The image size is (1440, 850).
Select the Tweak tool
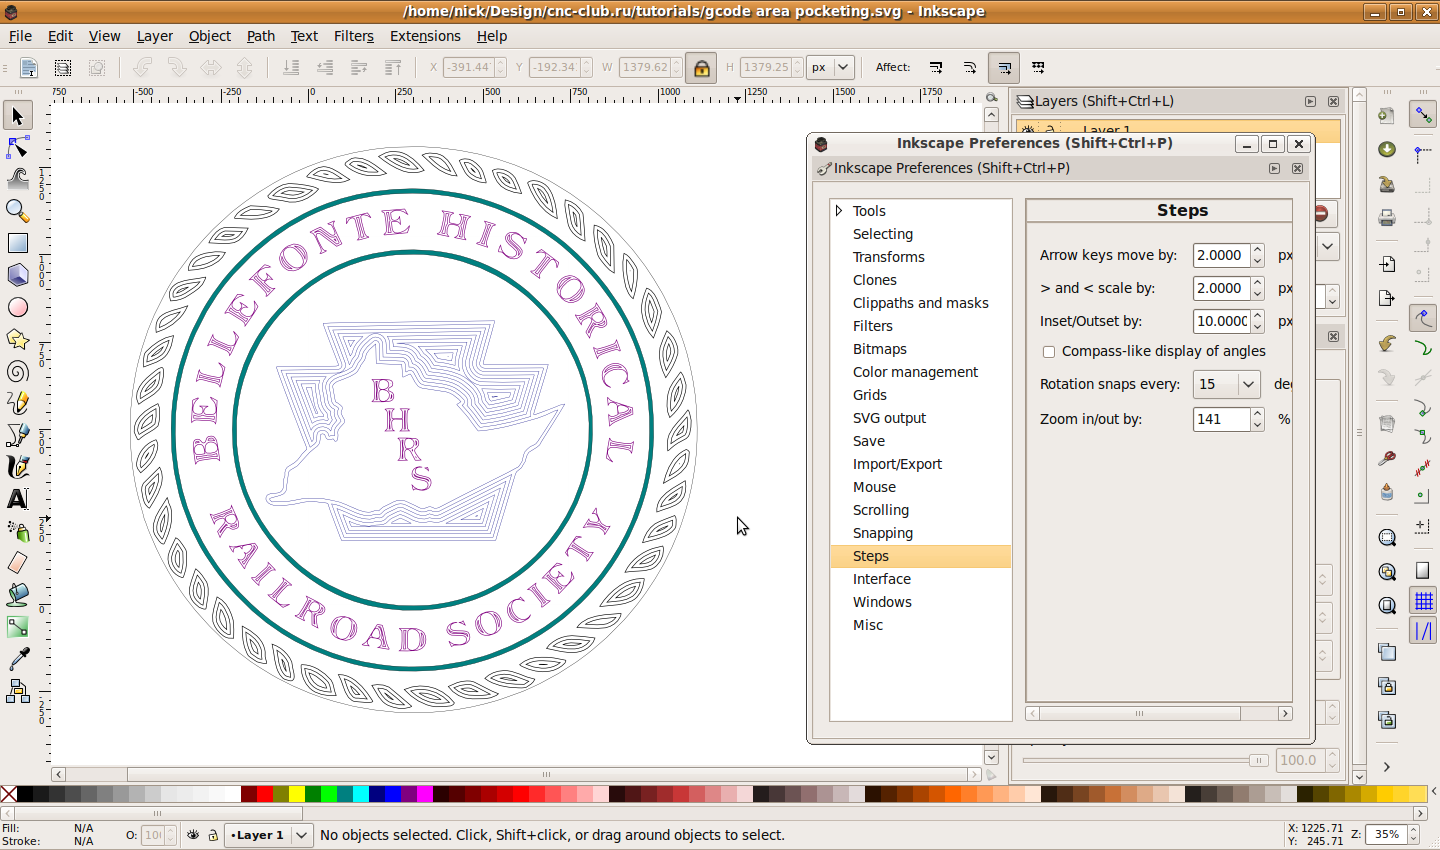(18, 180)
